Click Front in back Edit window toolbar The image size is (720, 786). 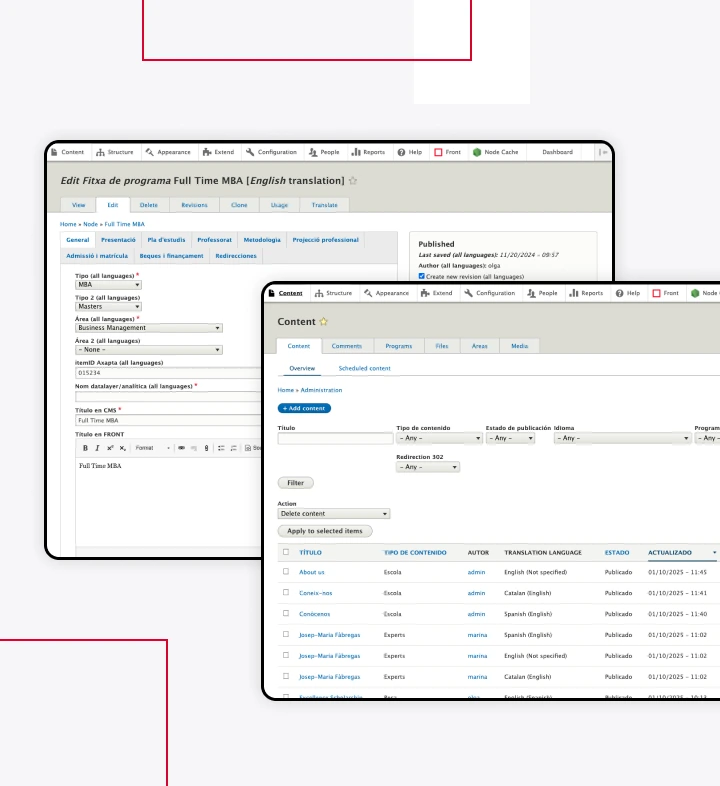[x=447, y=152]
